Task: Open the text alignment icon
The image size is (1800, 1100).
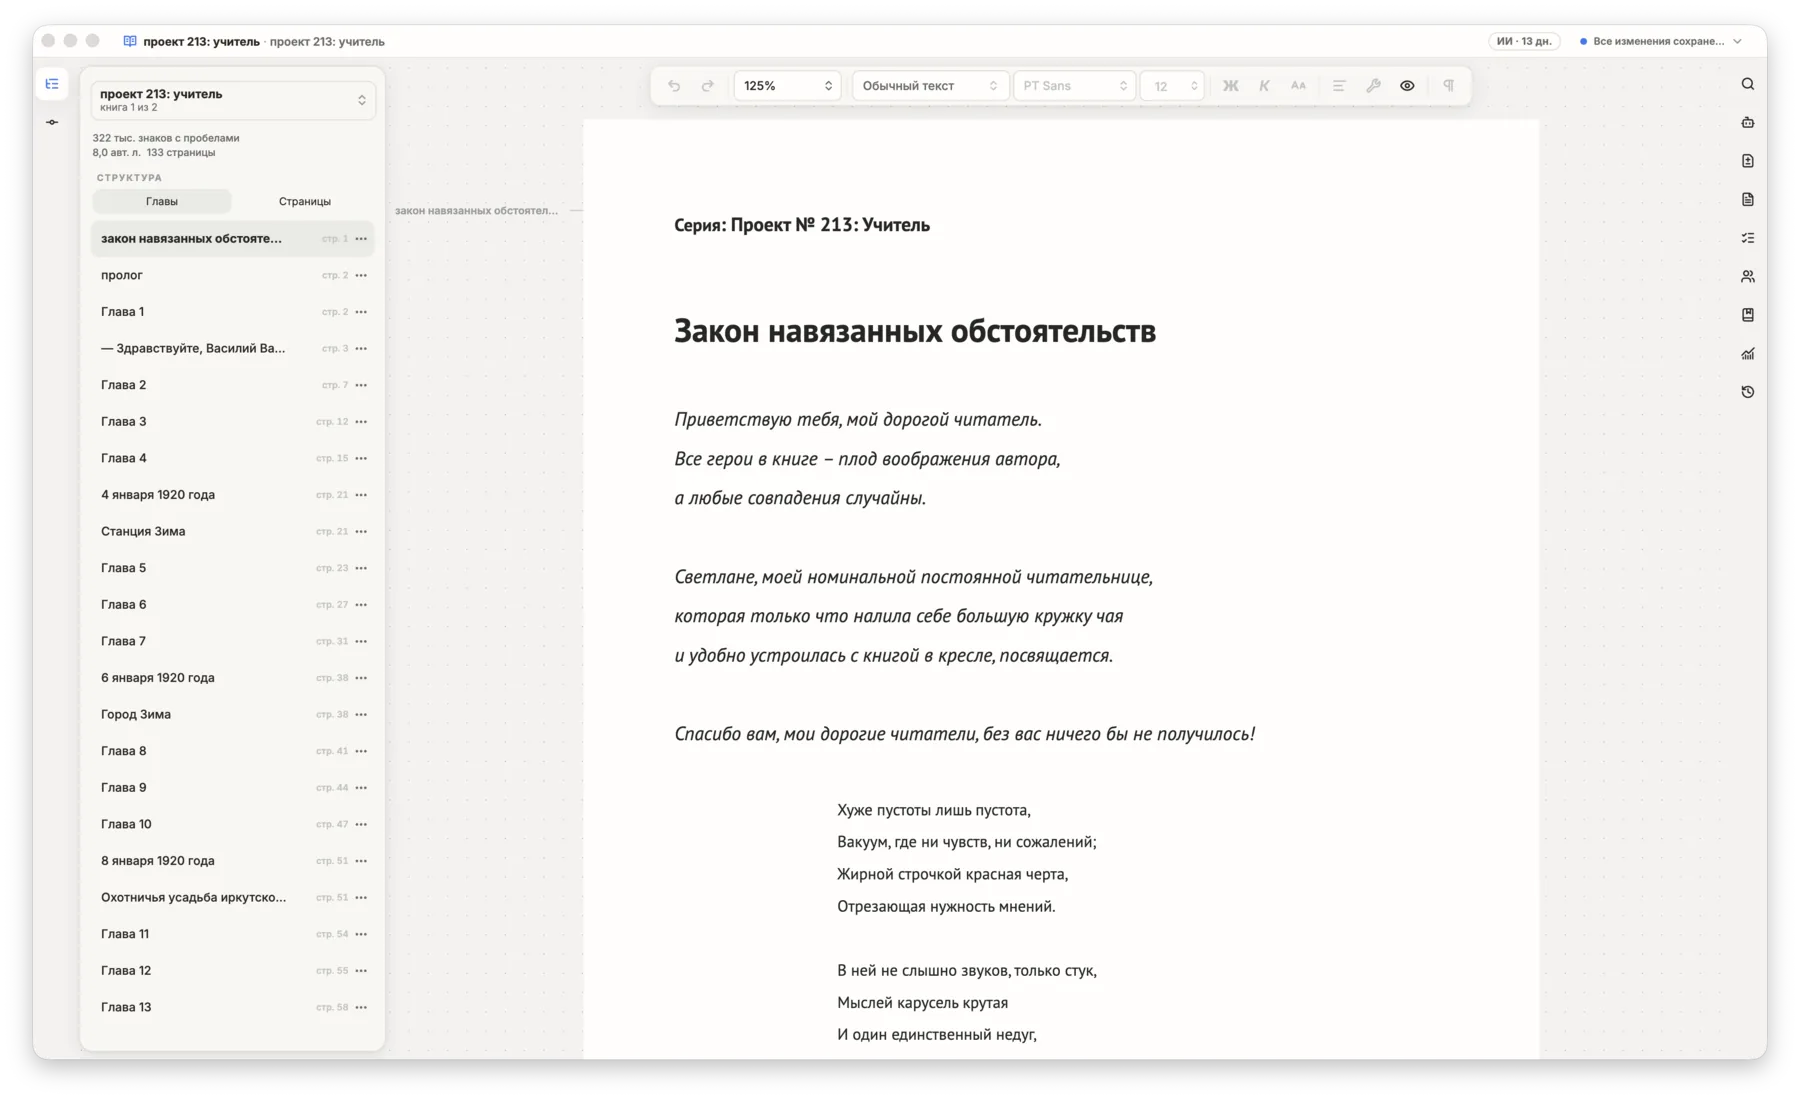Action: pyautogui.click(x=1339, y=86)
